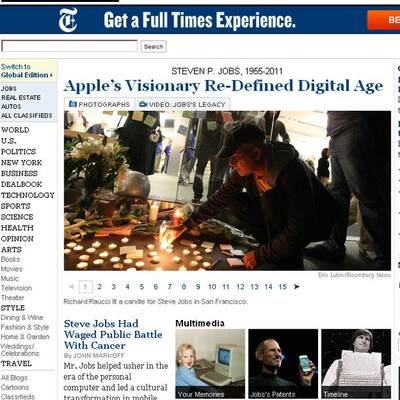
Task: Open the Technology section
Action: pos(28,195)
